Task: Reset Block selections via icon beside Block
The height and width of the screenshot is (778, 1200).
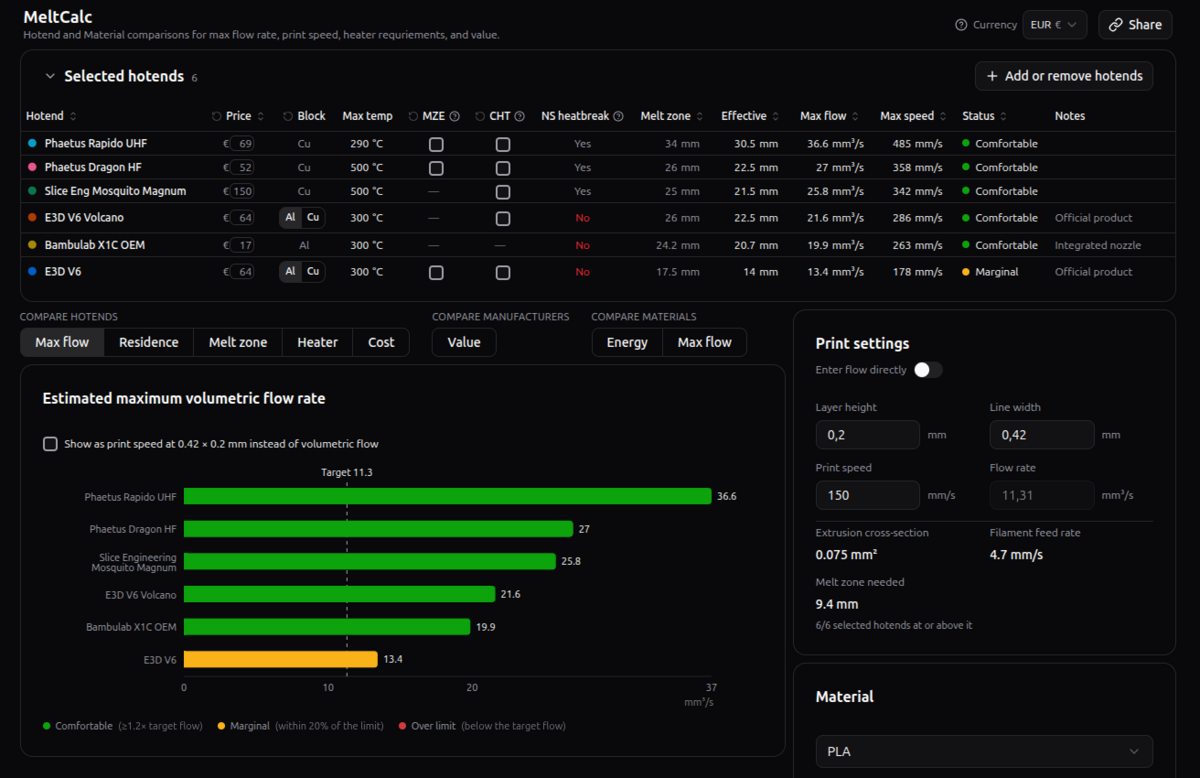Action: (288, 117)
